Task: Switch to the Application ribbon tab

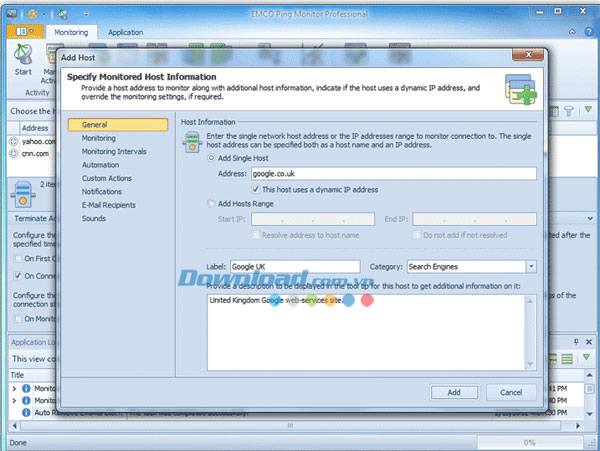Action: (x=125, y=32)
